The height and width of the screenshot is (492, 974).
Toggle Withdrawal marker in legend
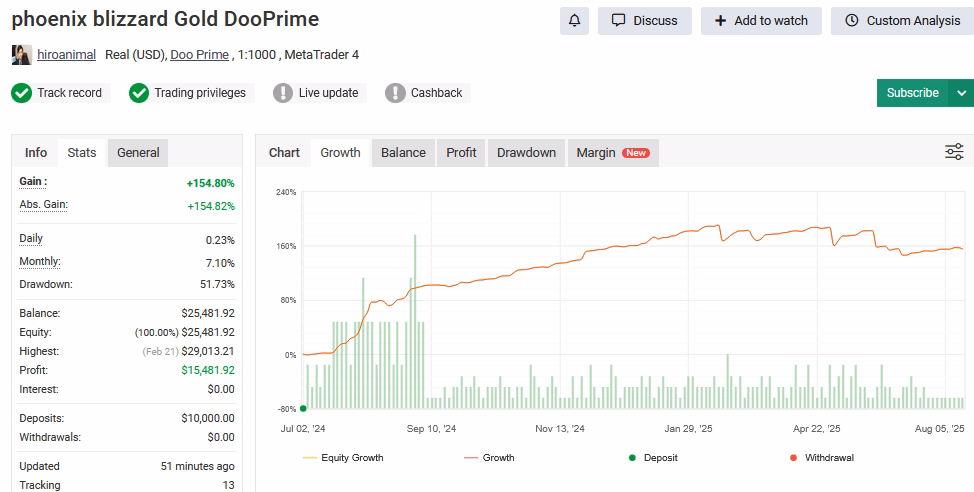pos(821,458)
